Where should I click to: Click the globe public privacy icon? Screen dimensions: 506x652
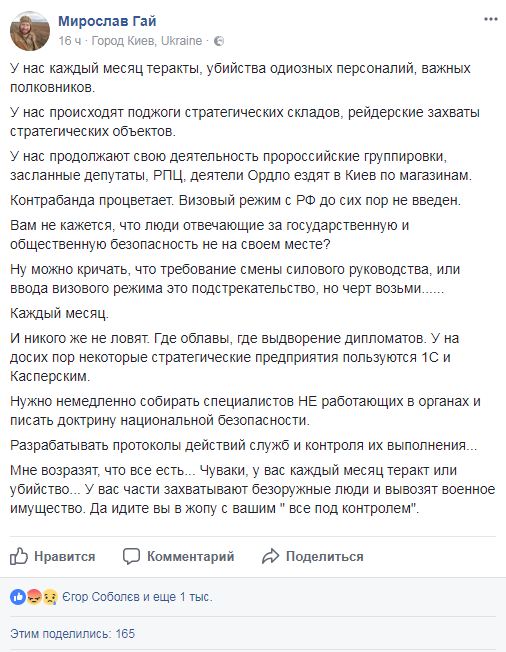219,41
